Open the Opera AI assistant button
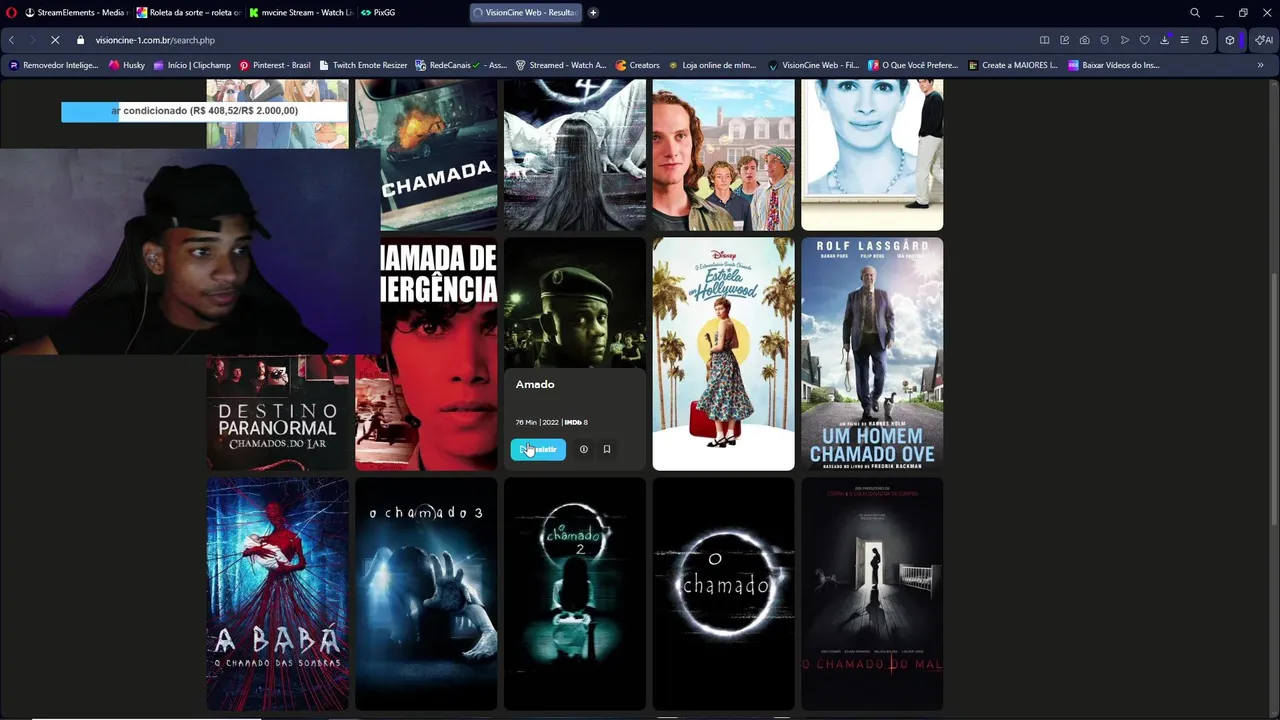The height and width of the screenshot is (720, 1280). (x=1264, y=40)
